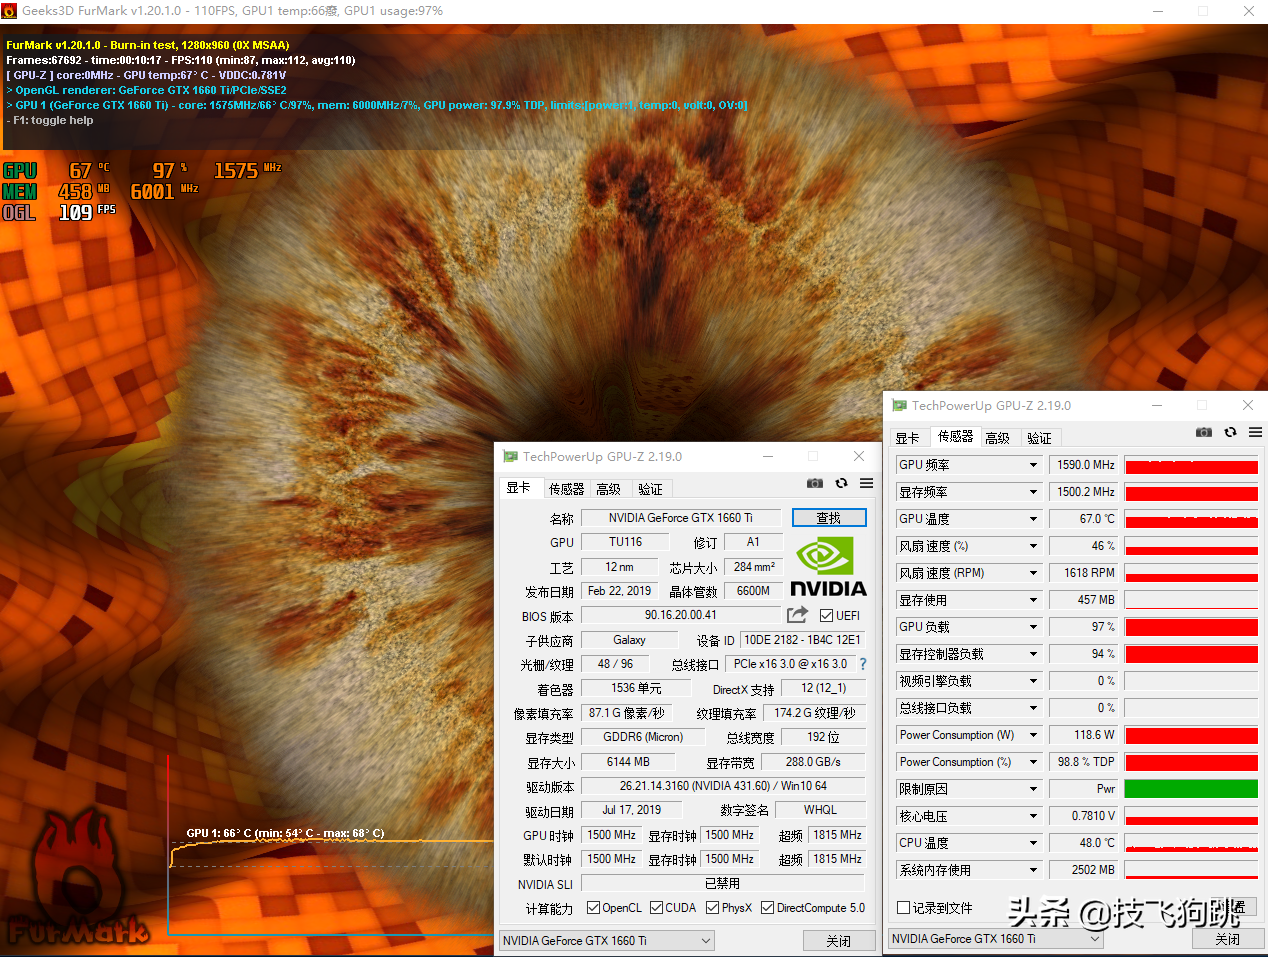
Task: Click the BIOS export share icon
Action: (x=797, y=614)
